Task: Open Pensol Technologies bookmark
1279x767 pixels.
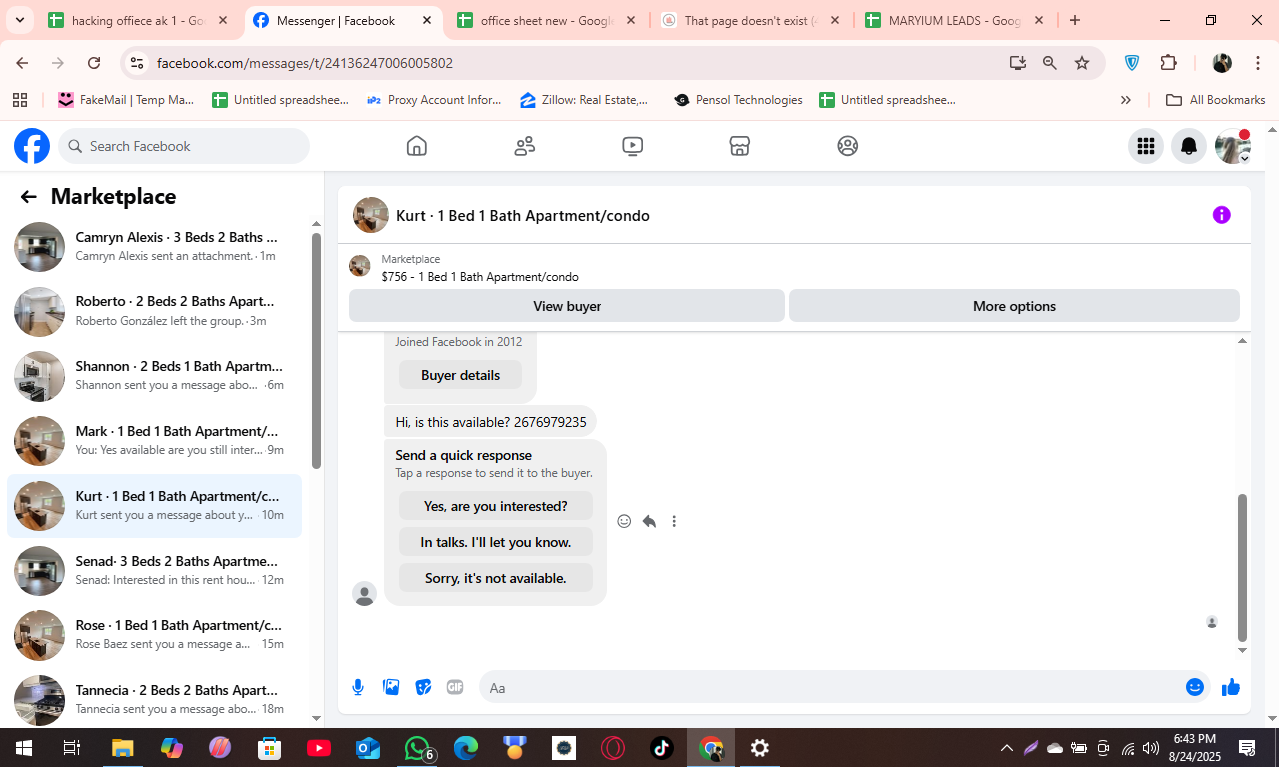Action: pos(739,100)
